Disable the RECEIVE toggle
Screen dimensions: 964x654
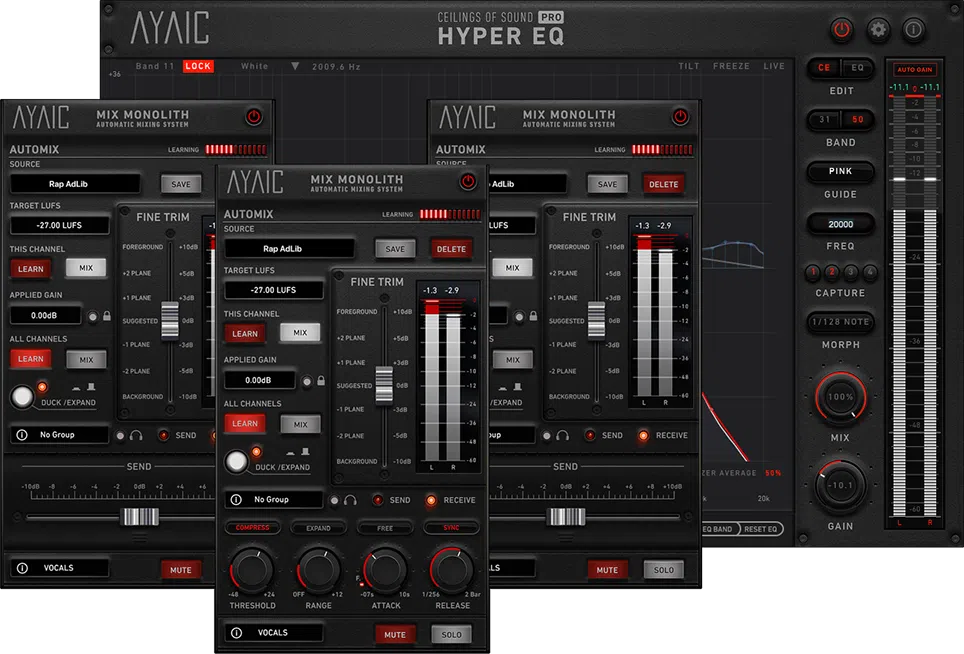433,500
